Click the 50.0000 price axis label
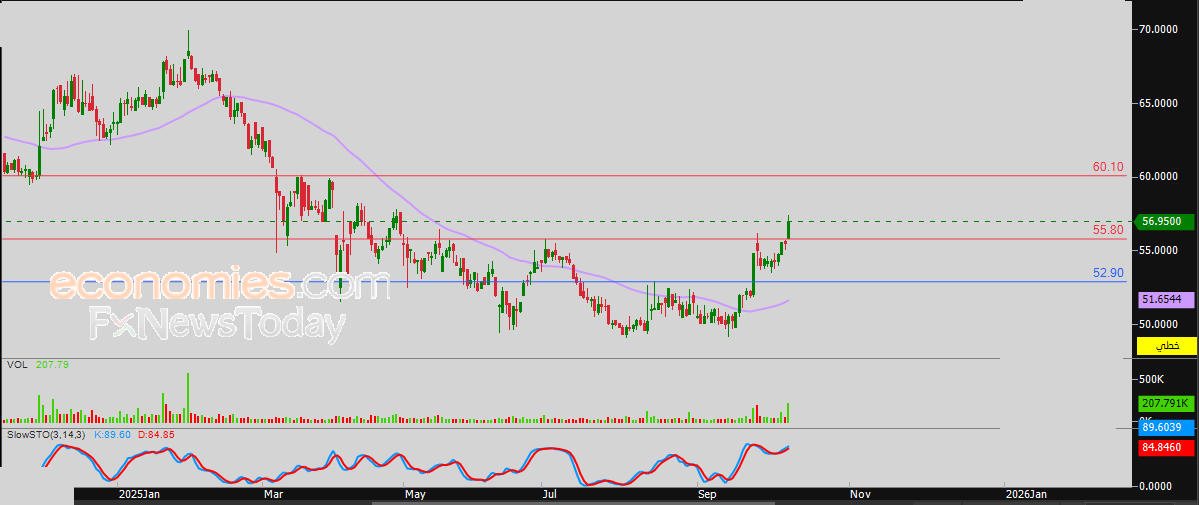 coord(1158,324)
